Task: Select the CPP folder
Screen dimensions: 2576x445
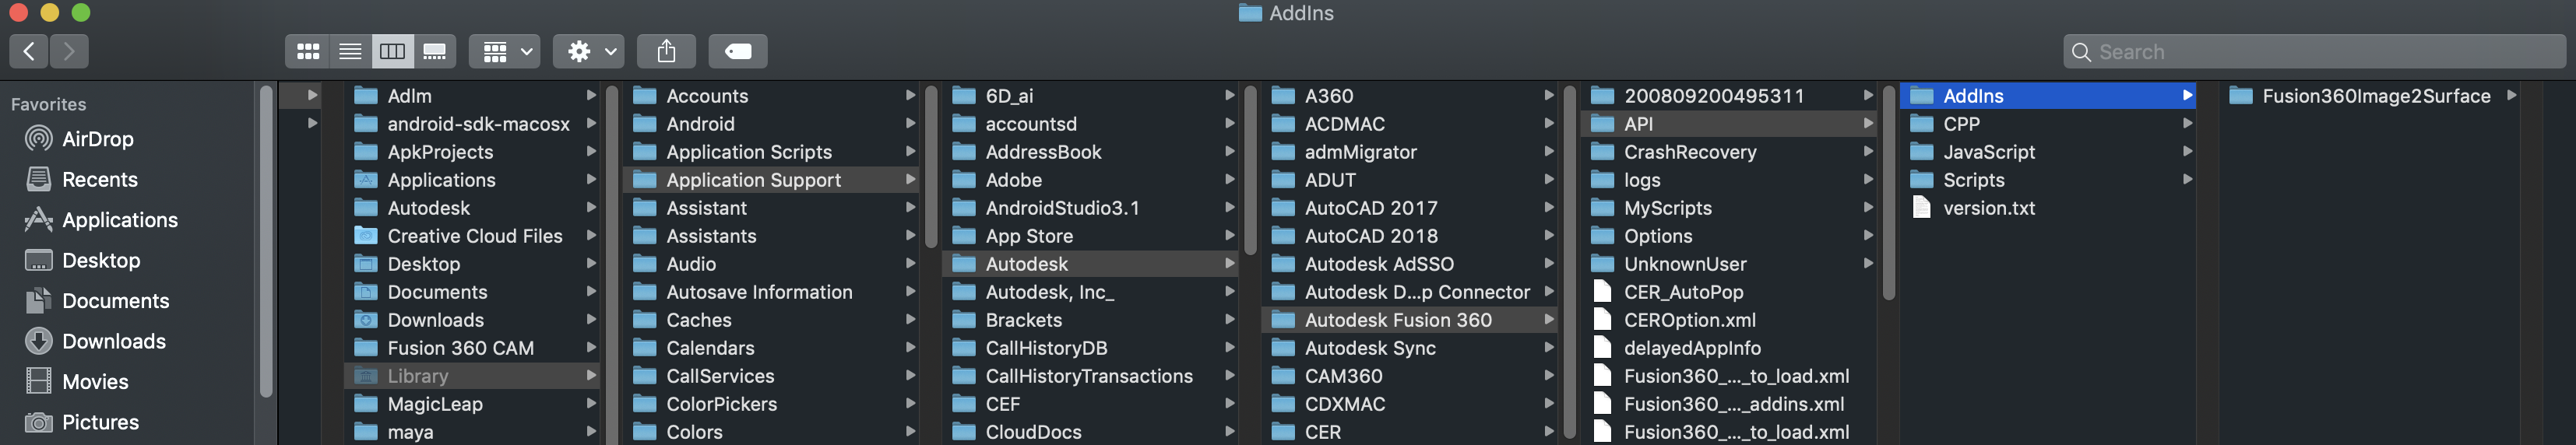Action: click(x=2047, y=124)
